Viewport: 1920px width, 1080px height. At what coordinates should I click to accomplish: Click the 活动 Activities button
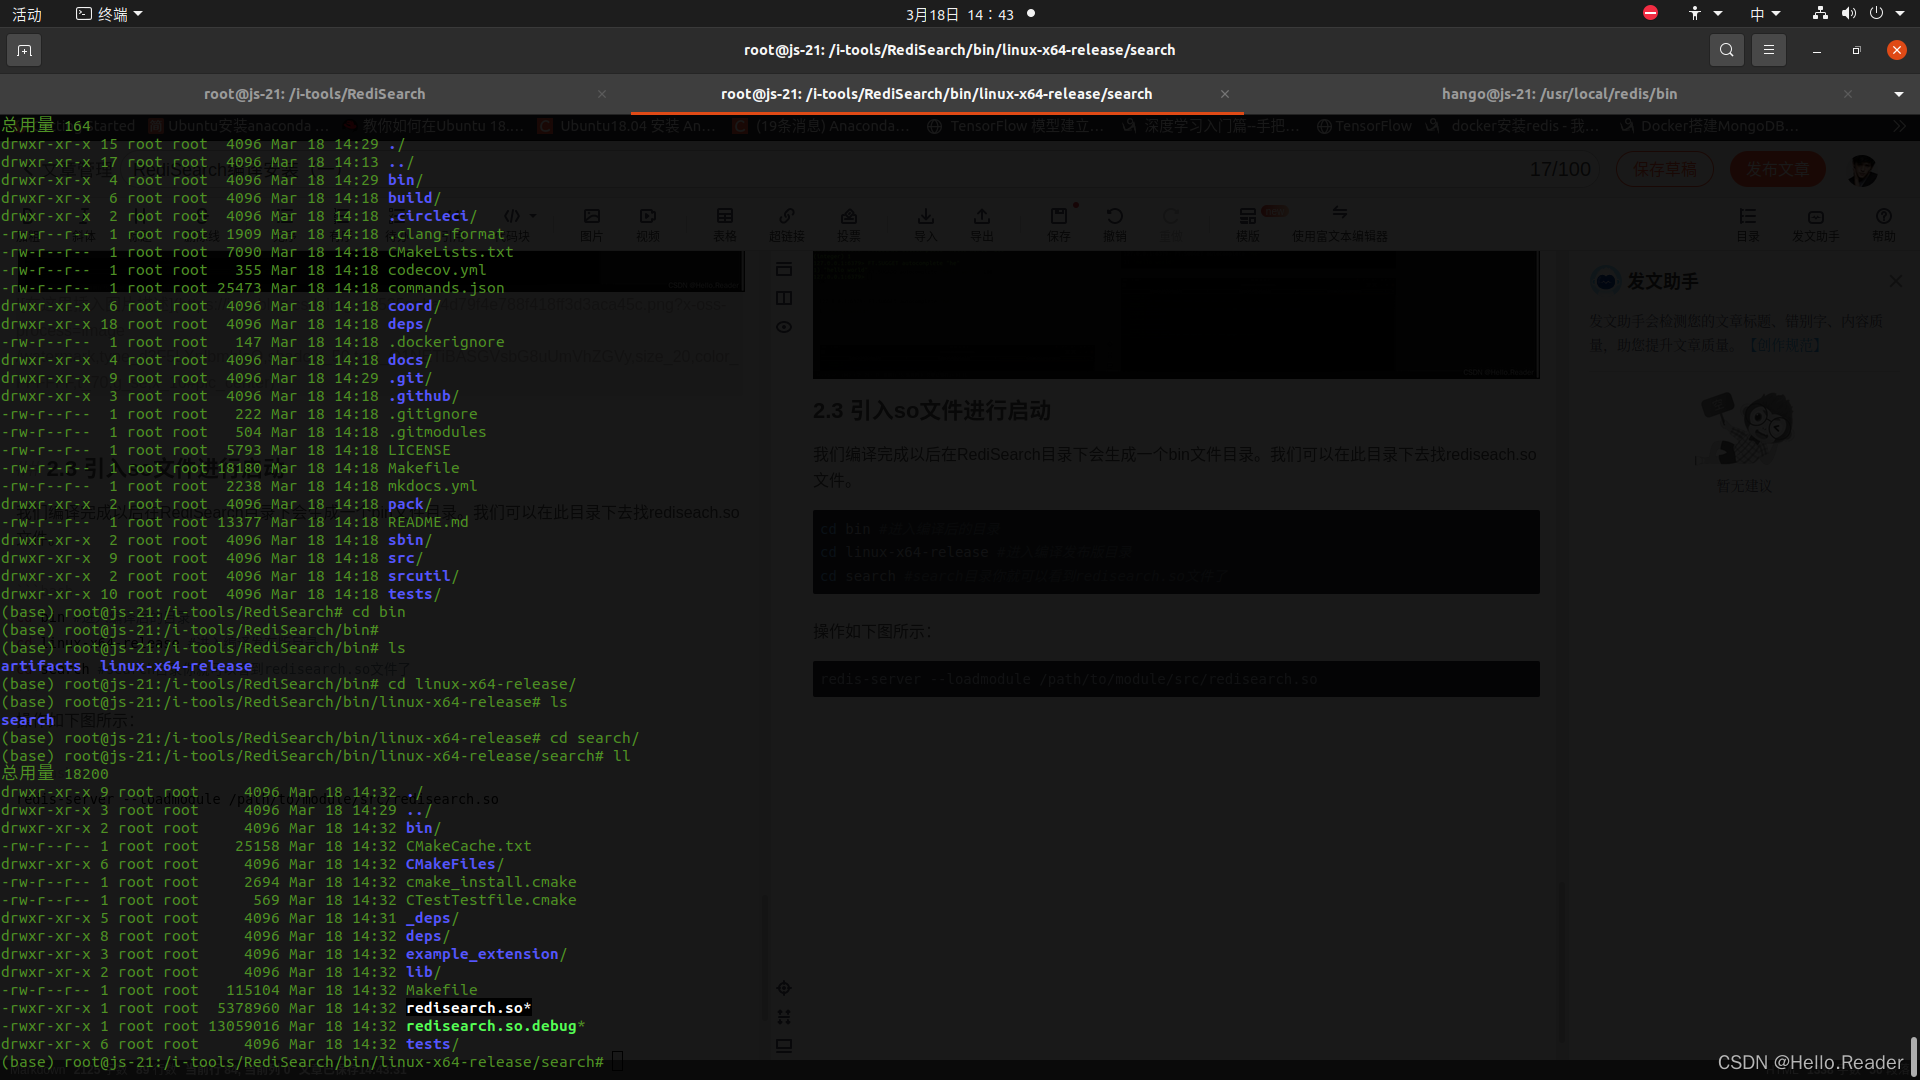coord(27,14)
